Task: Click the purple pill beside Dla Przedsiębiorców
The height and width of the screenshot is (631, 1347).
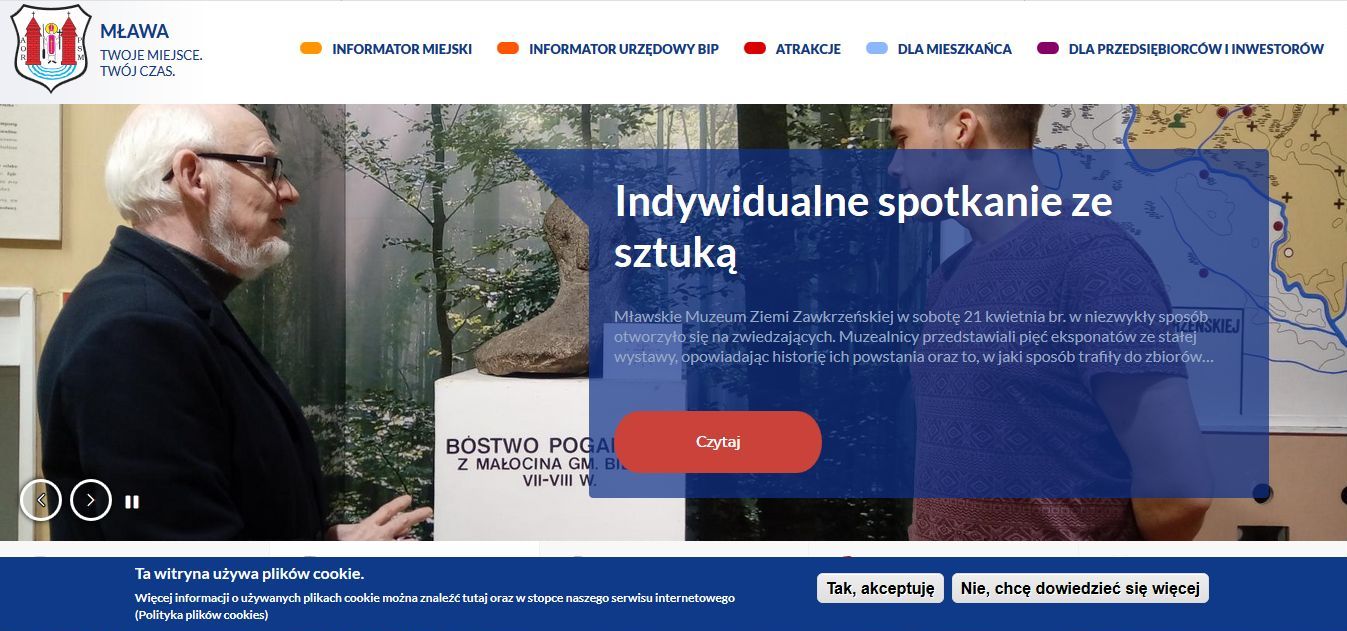Action: [1048, 48]
